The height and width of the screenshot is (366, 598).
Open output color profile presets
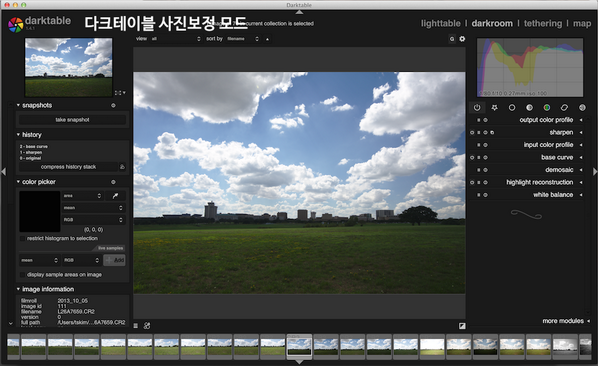[479, 120]
